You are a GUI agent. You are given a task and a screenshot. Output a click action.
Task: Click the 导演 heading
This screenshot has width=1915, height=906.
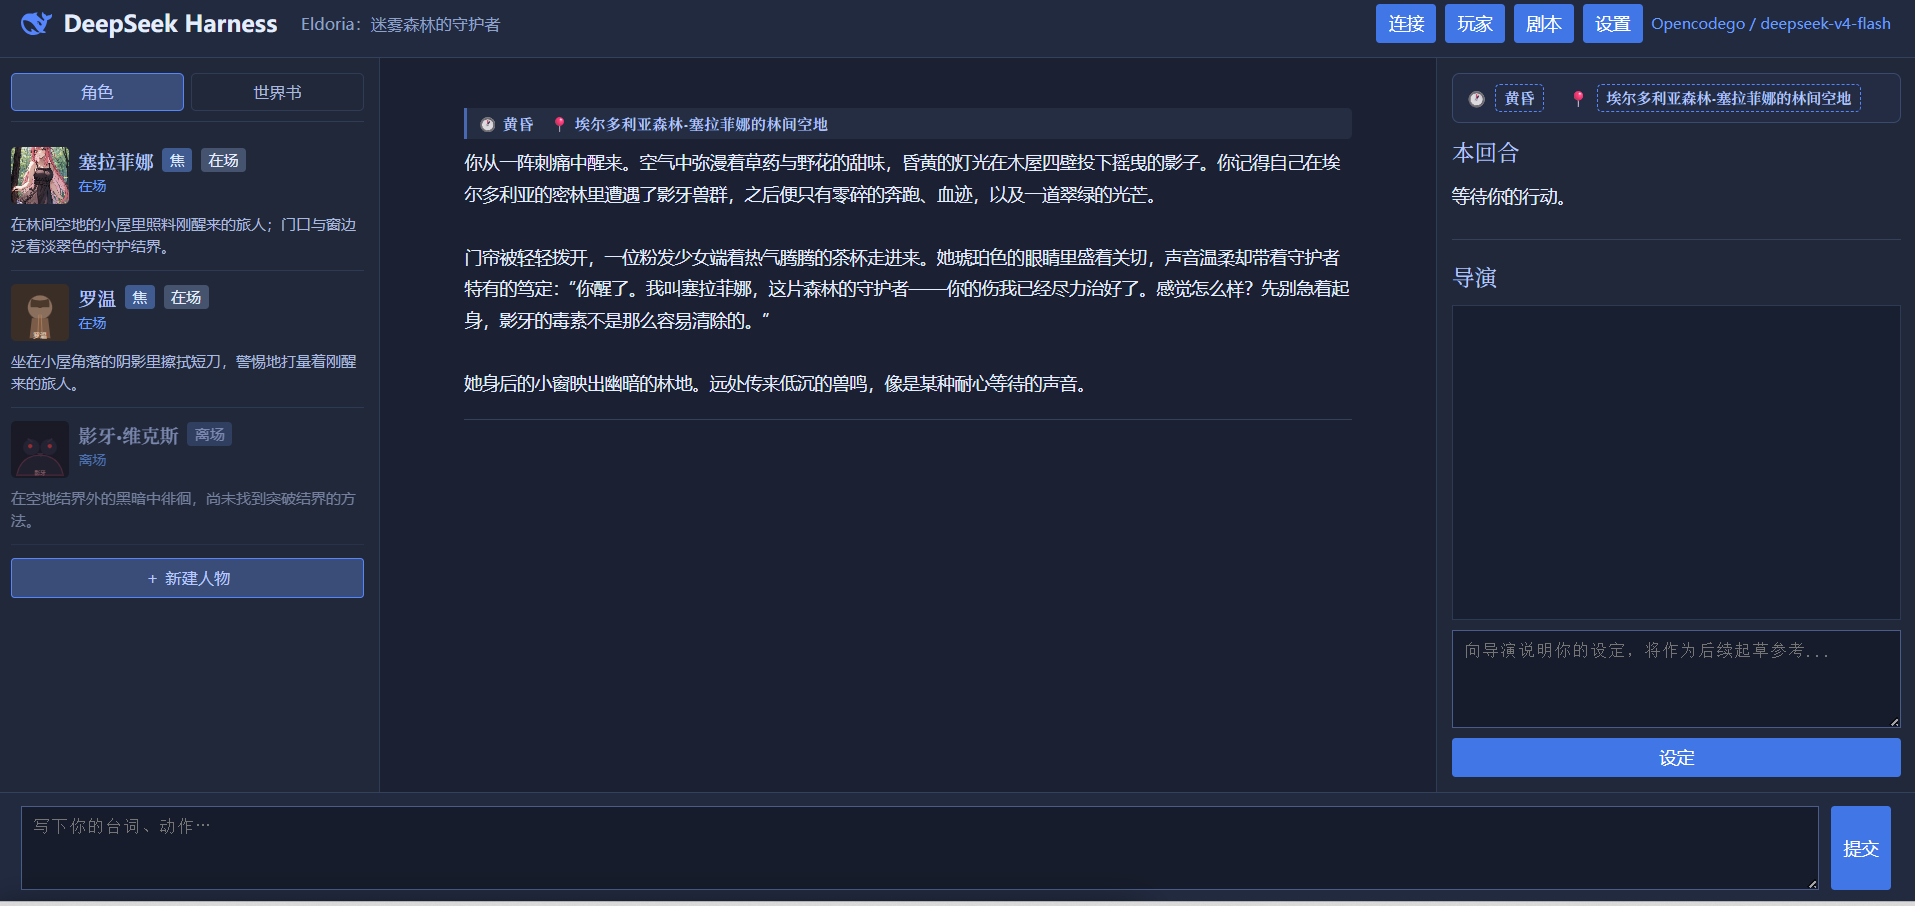pyautogui.click(x=1474, y=278)
